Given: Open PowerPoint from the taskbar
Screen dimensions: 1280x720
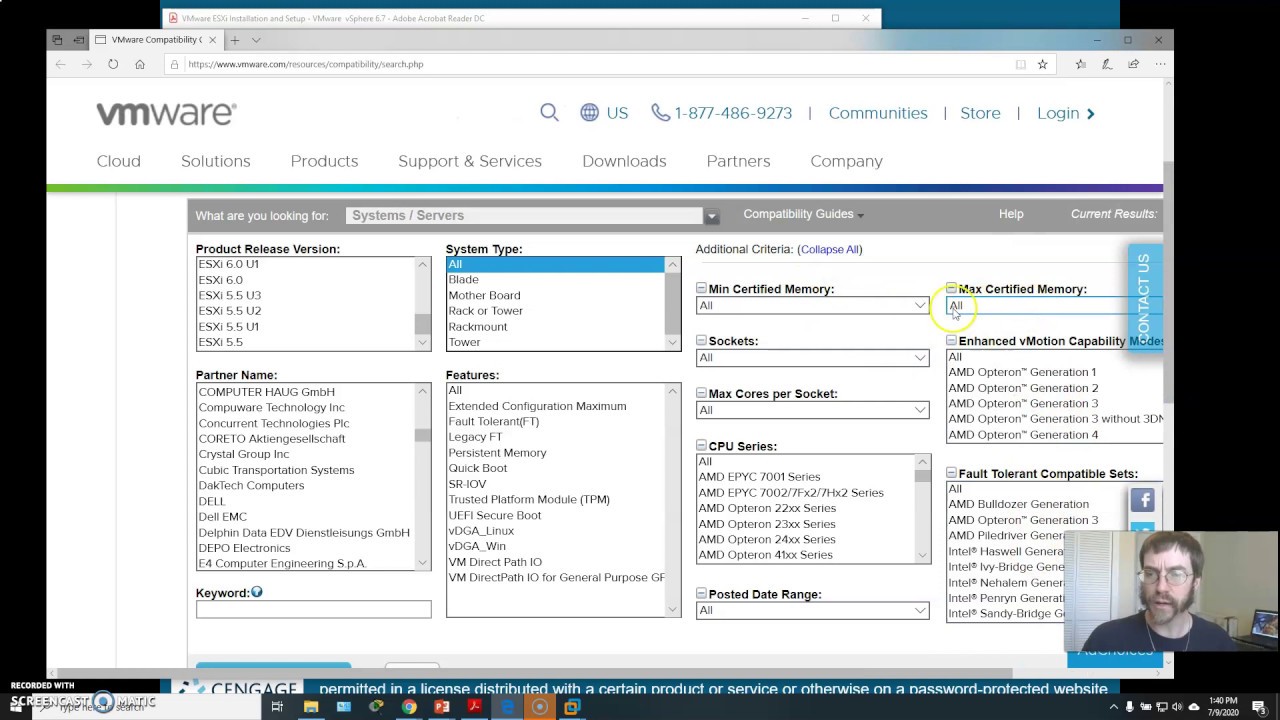Looking at the screenshot, I should point(442,707).
